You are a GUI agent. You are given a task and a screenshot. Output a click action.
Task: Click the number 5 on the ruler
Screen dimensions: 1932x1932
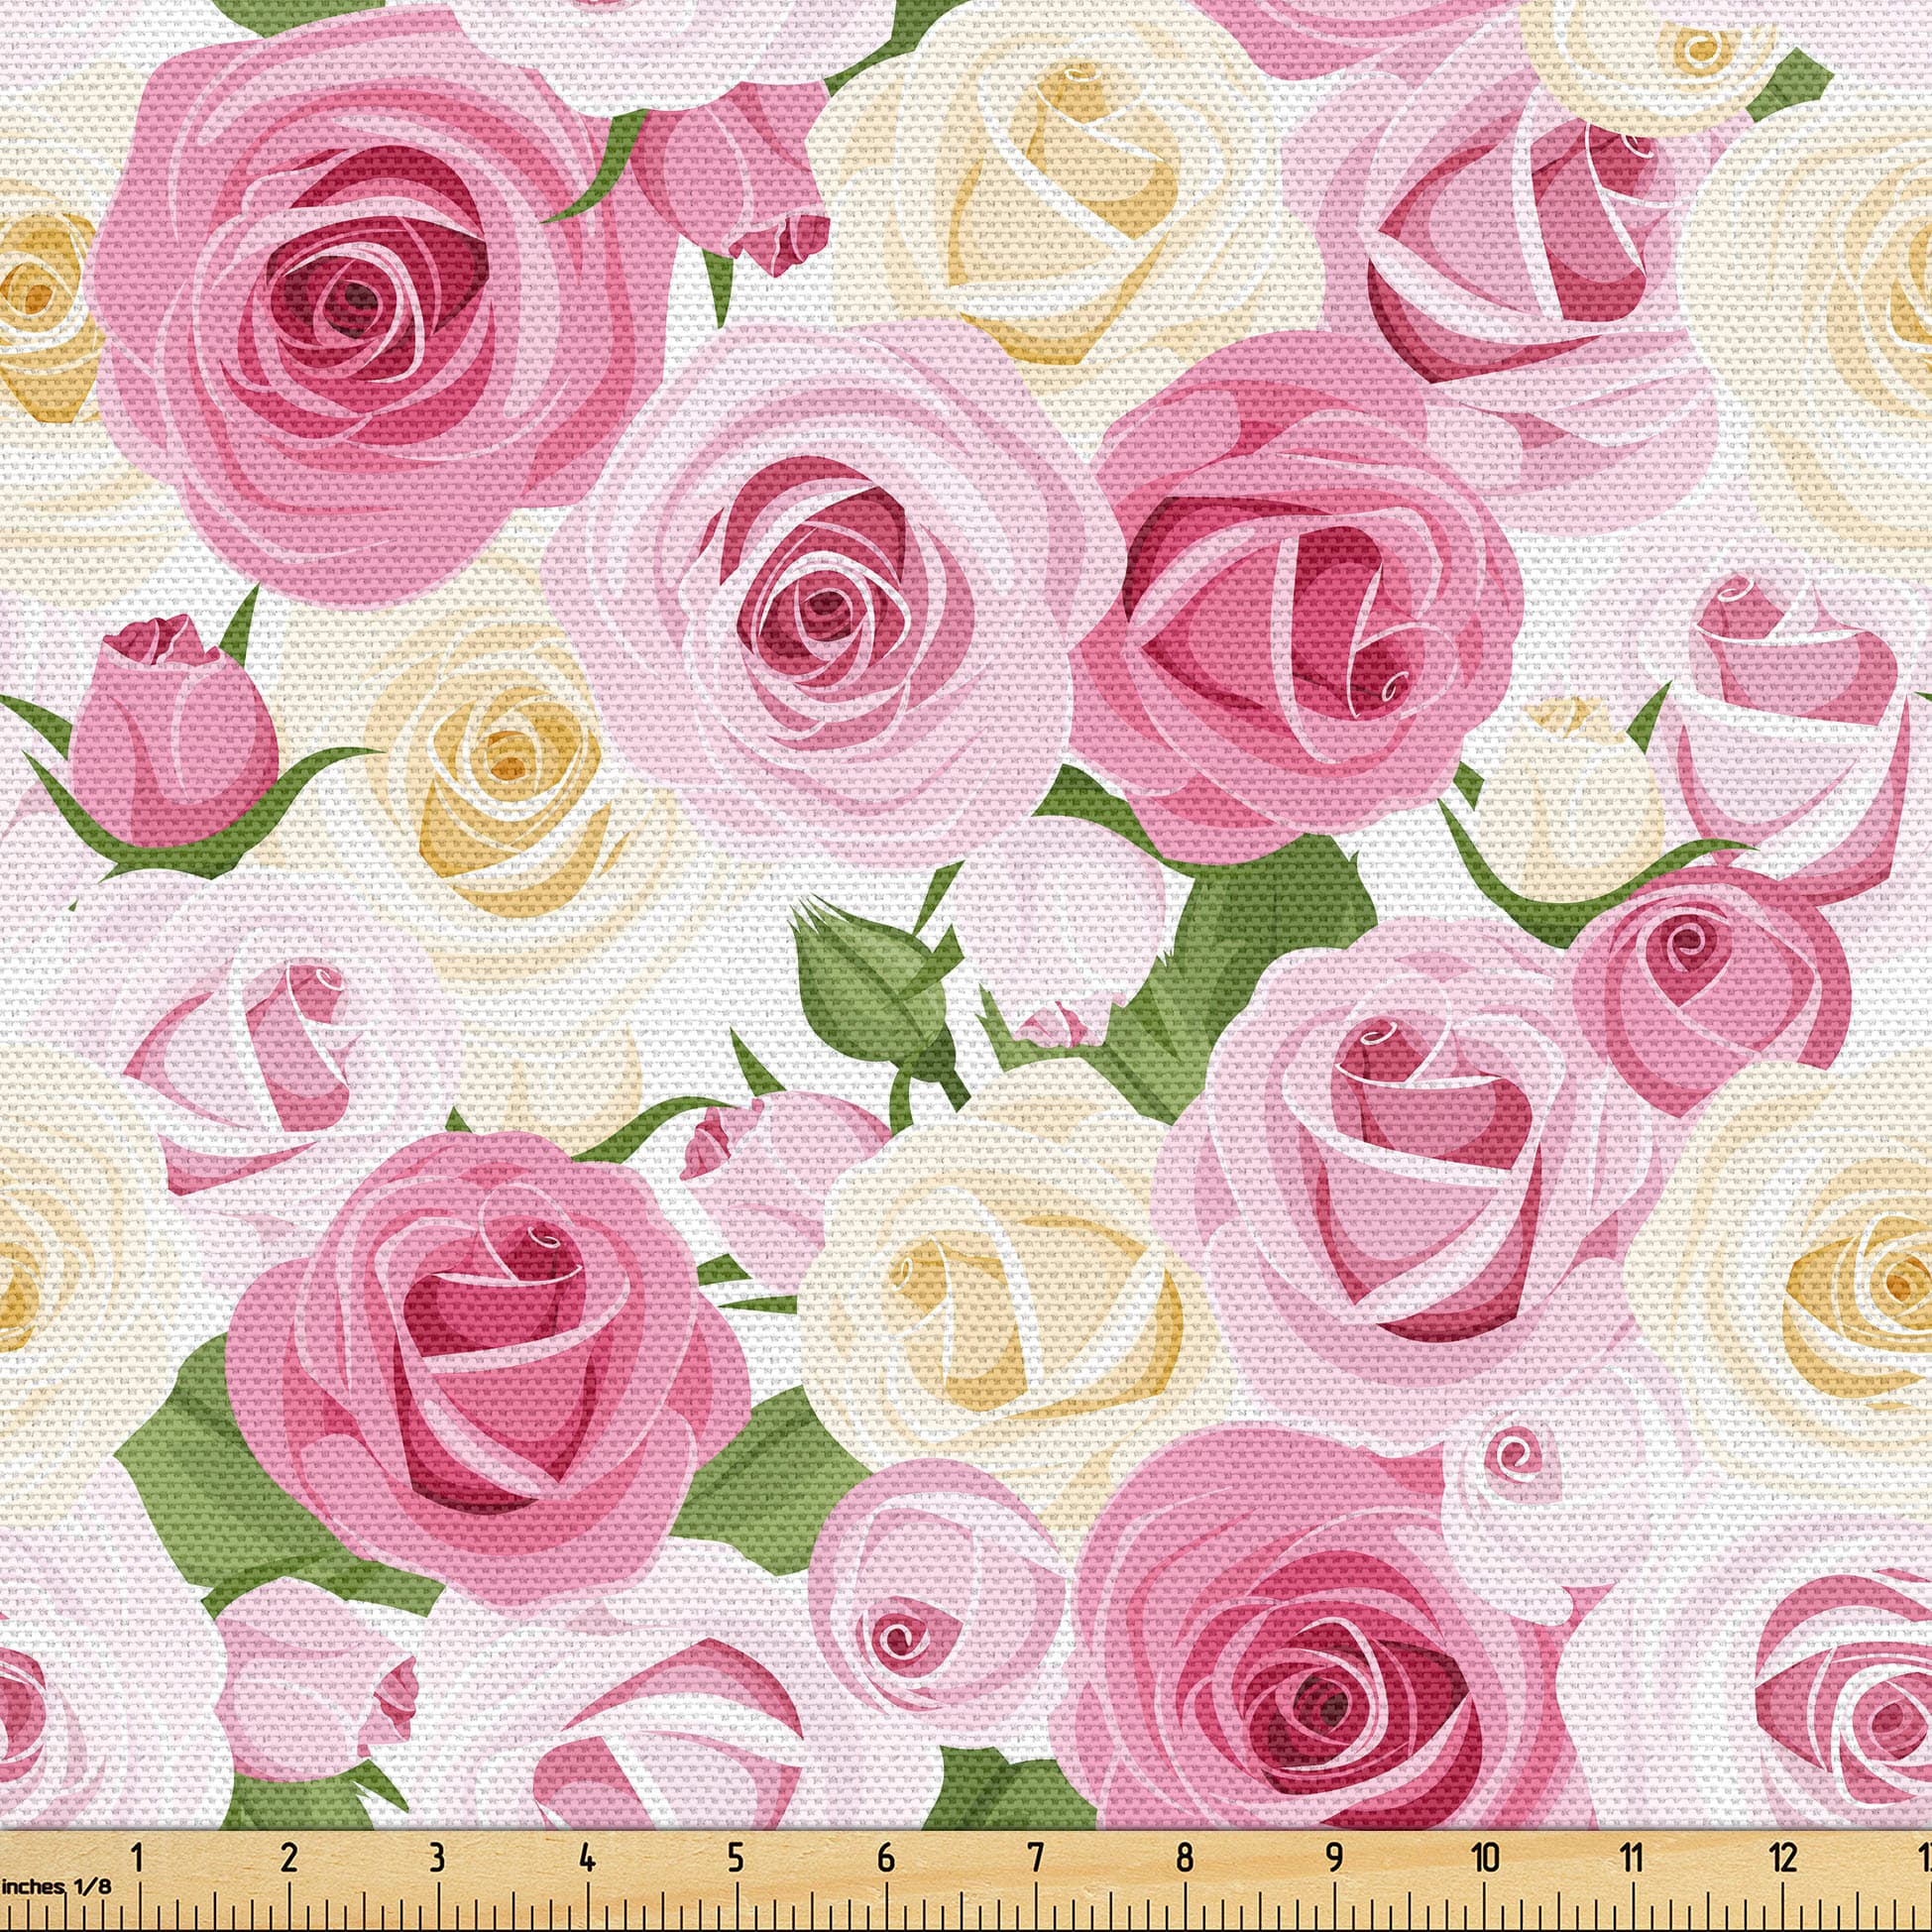[736, 1859]
